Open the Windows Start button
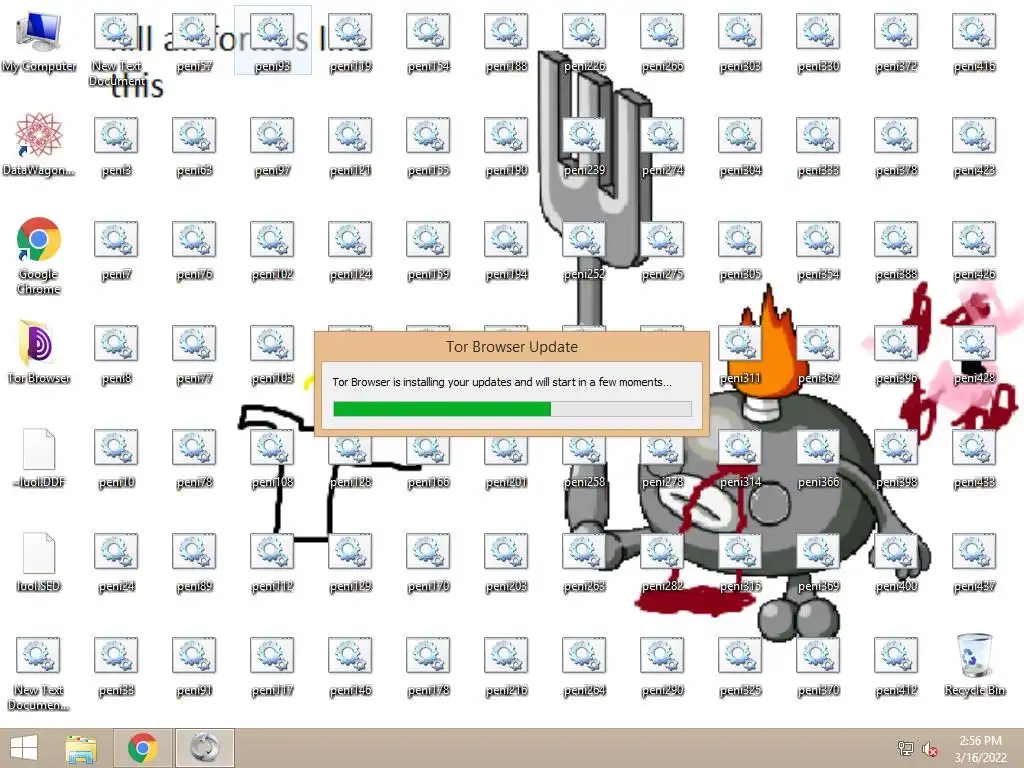This screenshot has height=768, width=1024. click(24, 748)
